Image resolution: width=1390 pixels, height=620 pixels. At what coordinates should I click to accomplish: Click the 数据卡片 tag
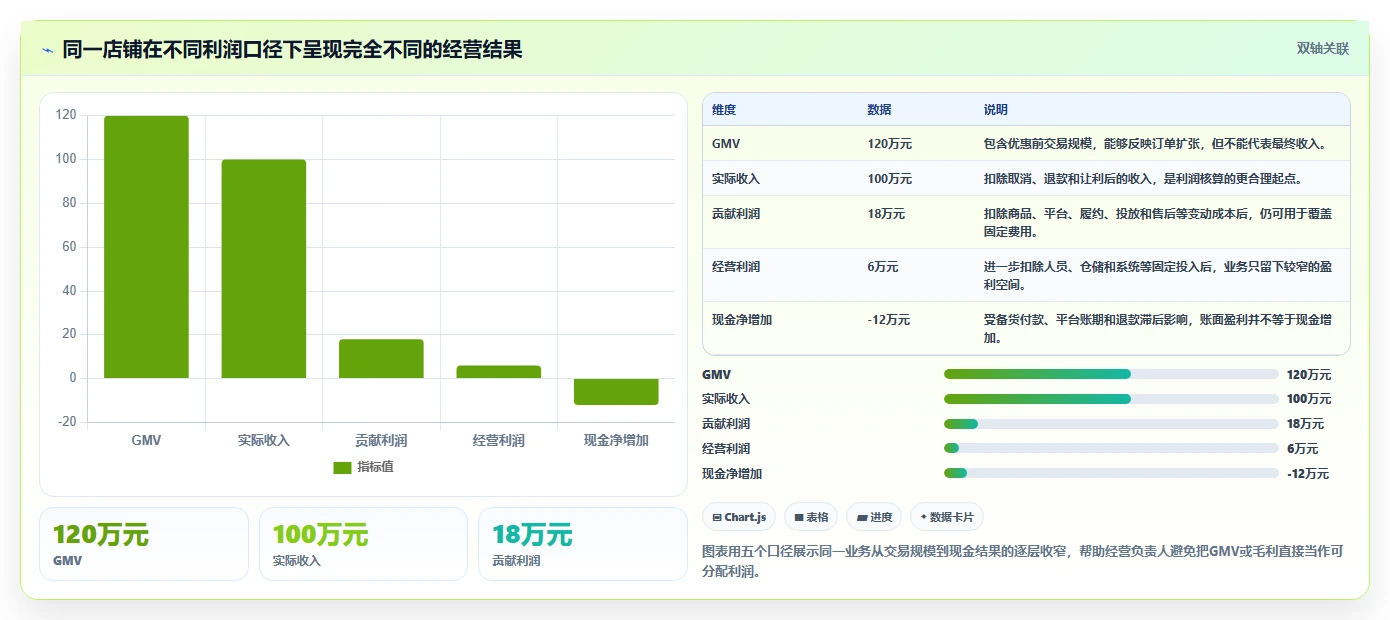947,517
